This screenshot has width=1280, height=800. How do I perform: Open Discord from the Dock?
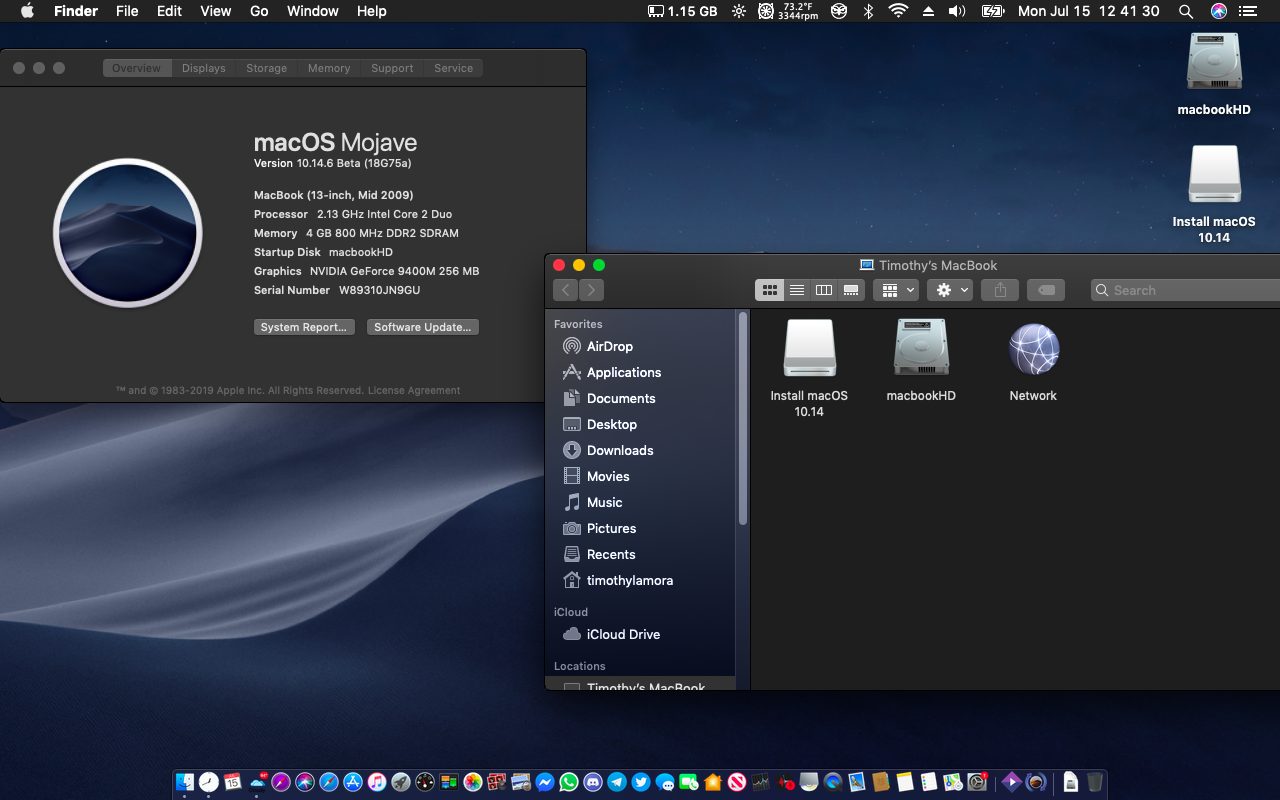[x=592, y=782]
